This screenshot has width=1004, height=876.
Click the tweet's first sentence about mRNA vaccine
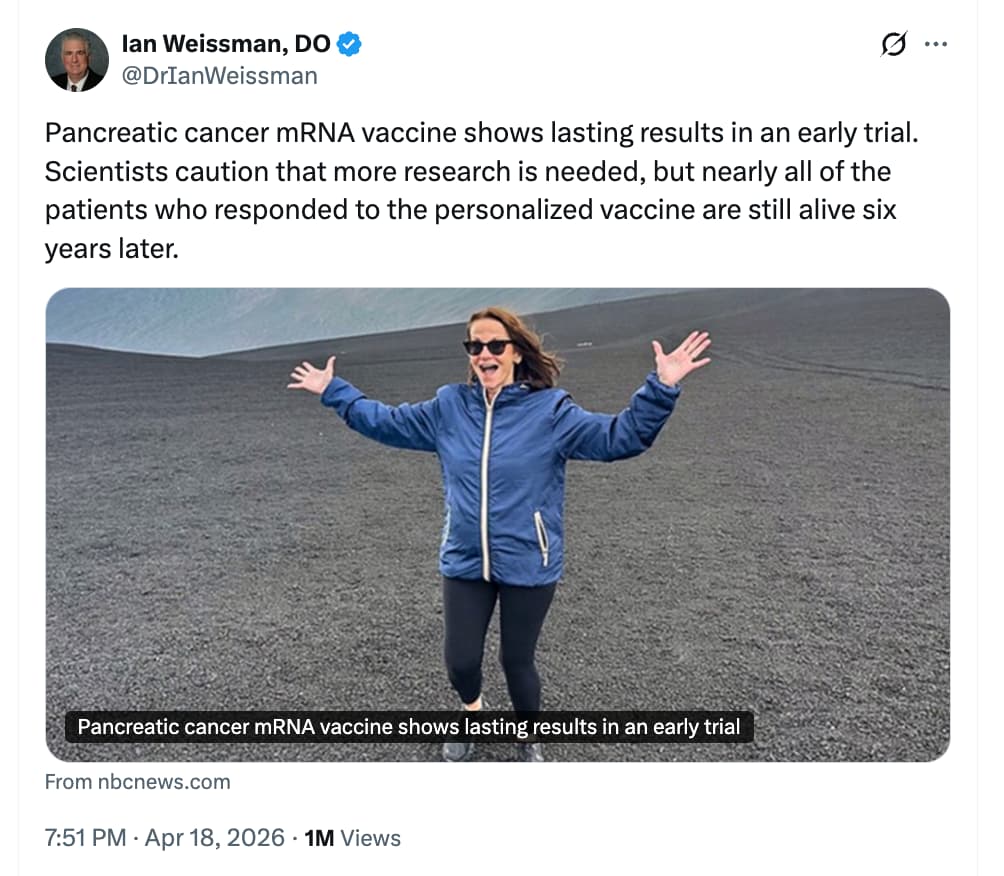480,133
